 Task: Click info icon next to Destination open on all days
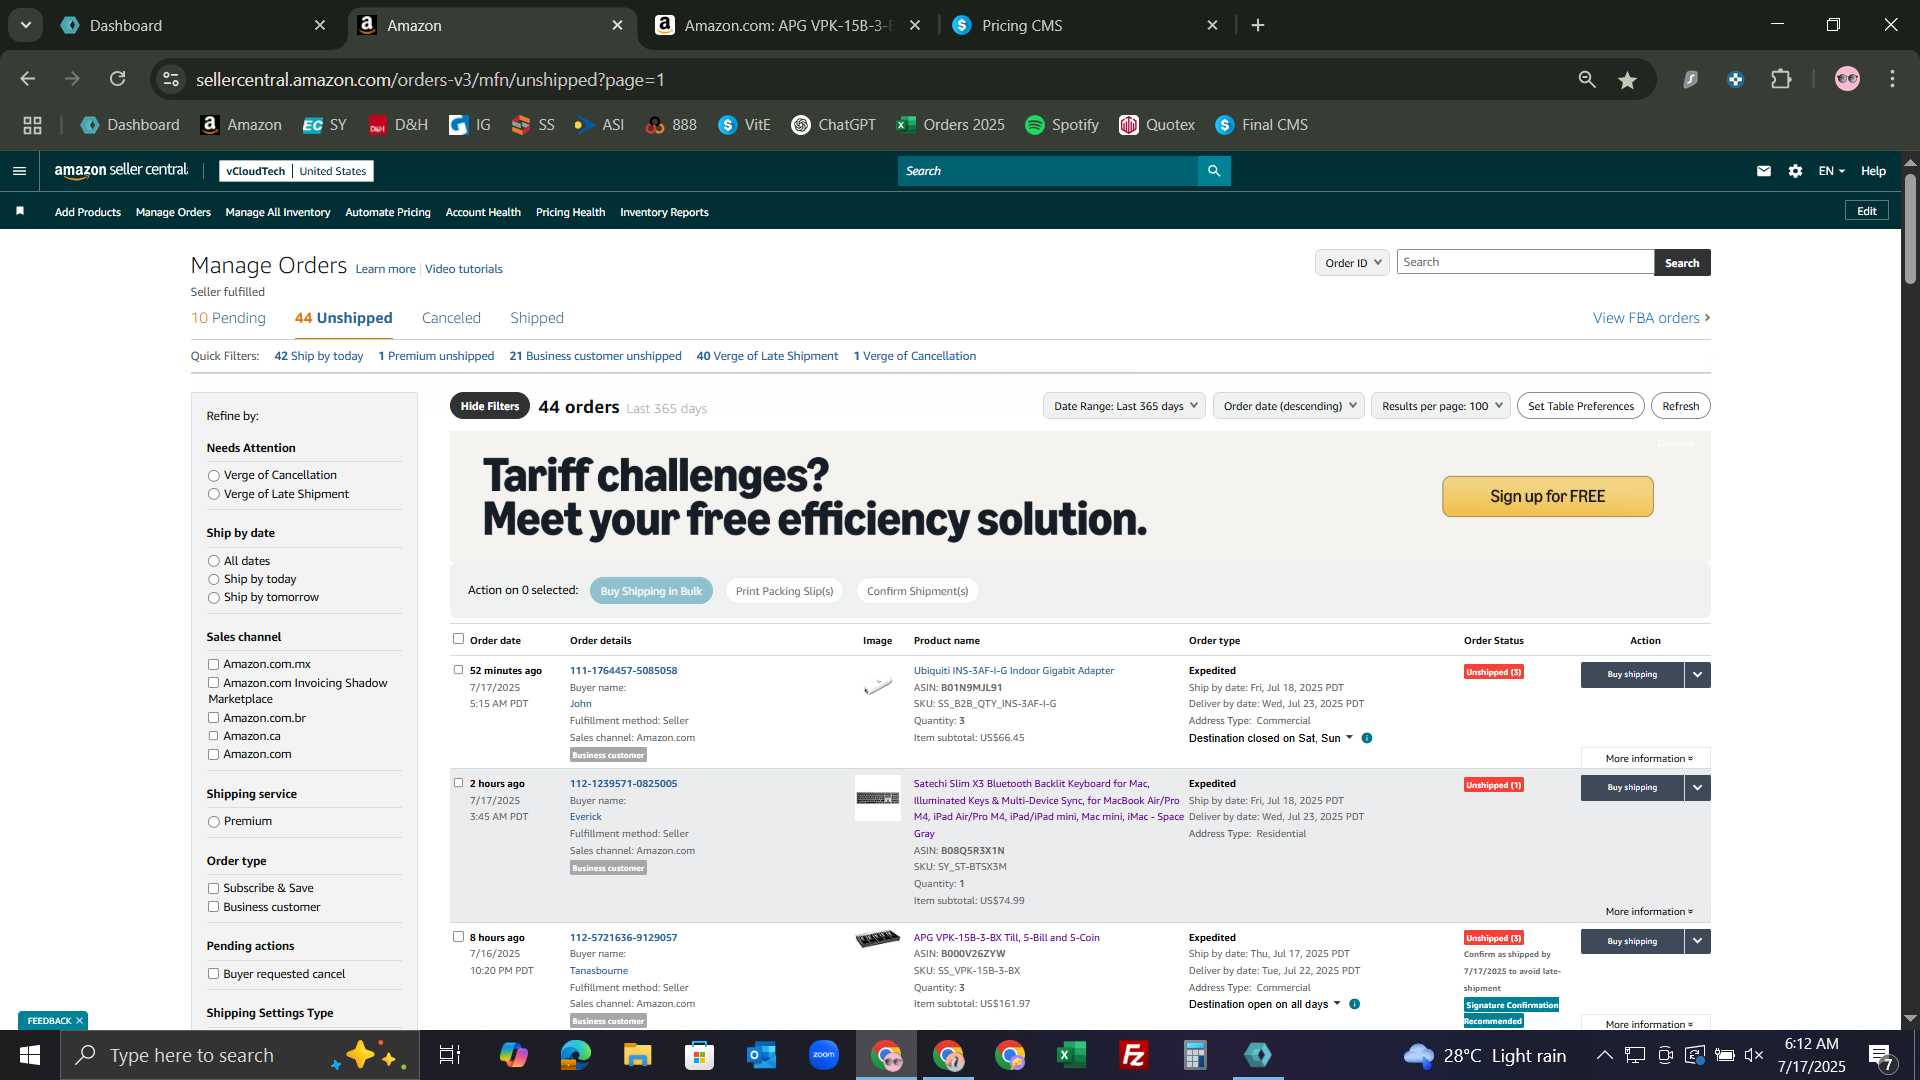point(1355,1004)
